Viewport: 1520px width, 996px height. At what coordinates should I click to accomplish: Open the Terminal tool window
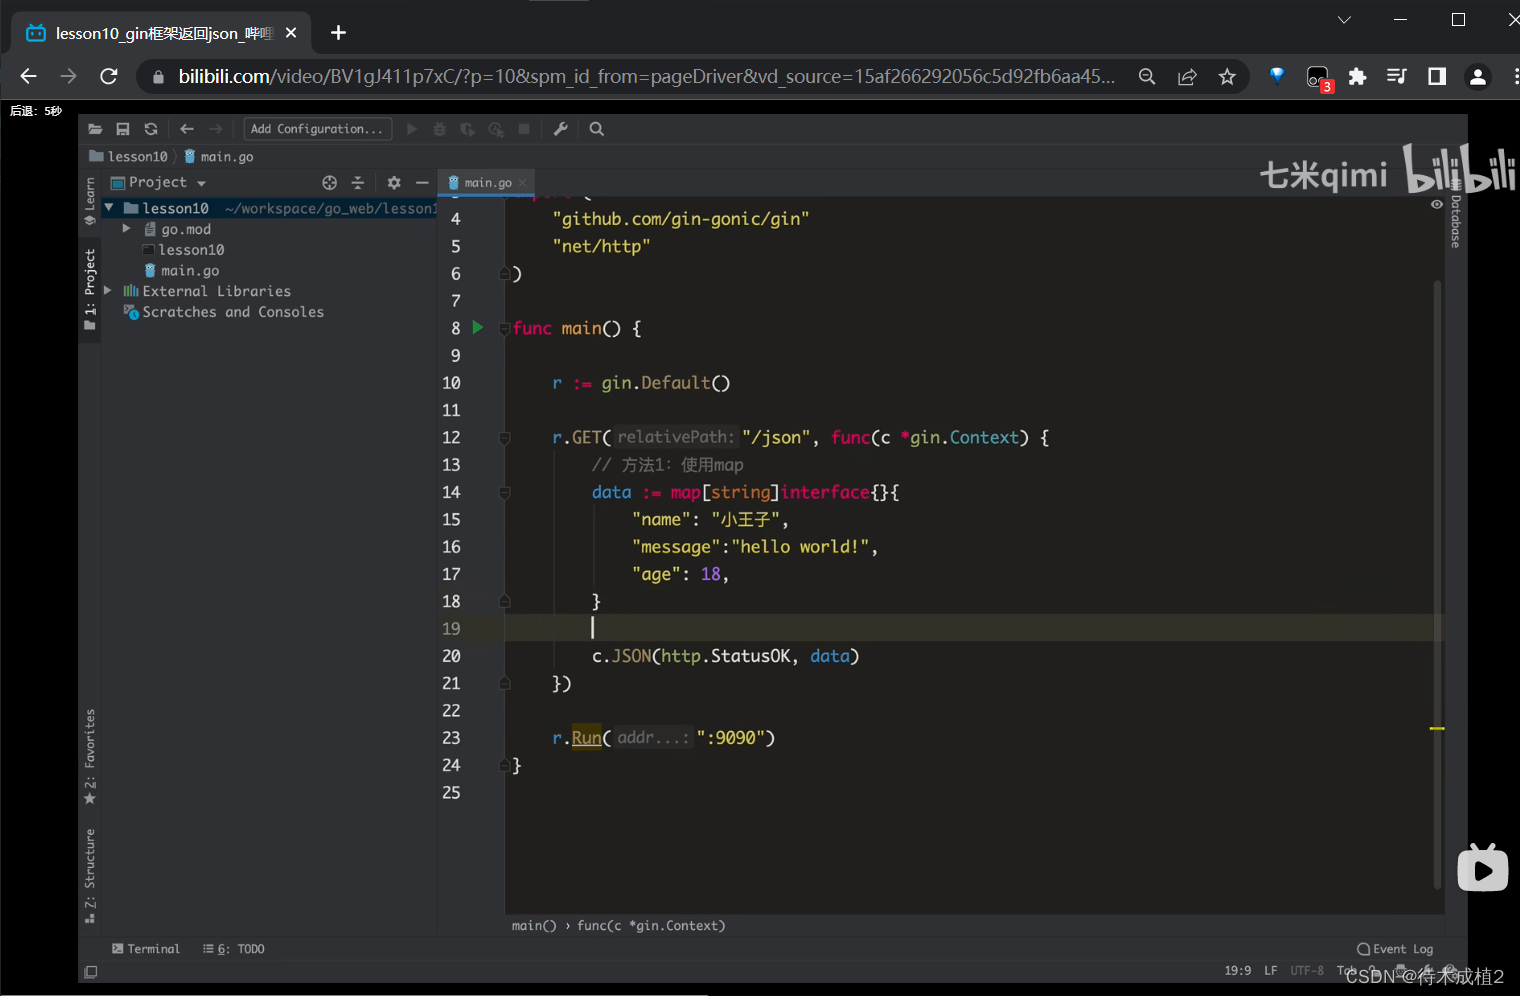[146, 949]
